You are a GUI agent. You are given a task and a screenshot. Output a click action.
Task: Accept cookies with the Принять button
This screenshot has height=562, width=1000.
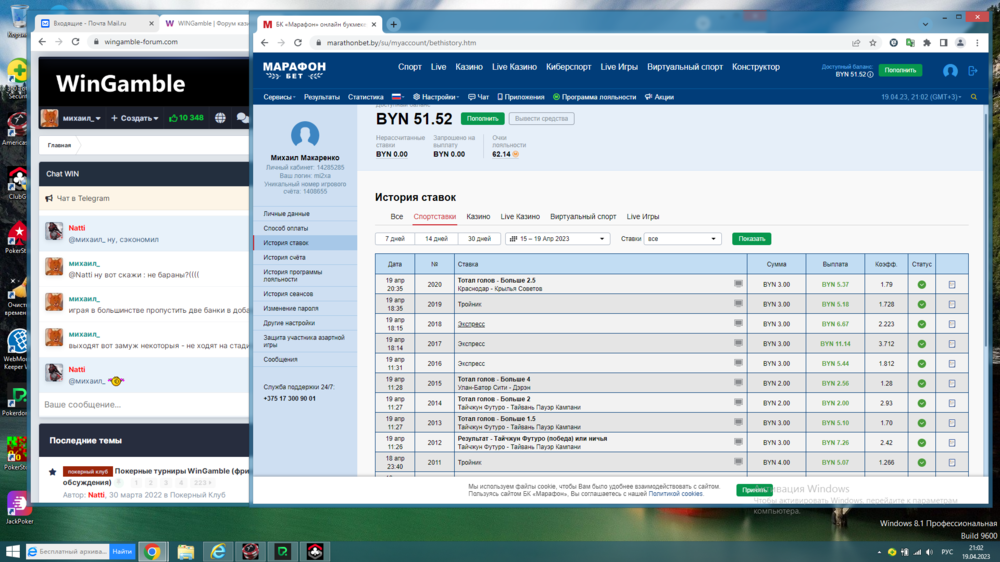coord(755,490)
